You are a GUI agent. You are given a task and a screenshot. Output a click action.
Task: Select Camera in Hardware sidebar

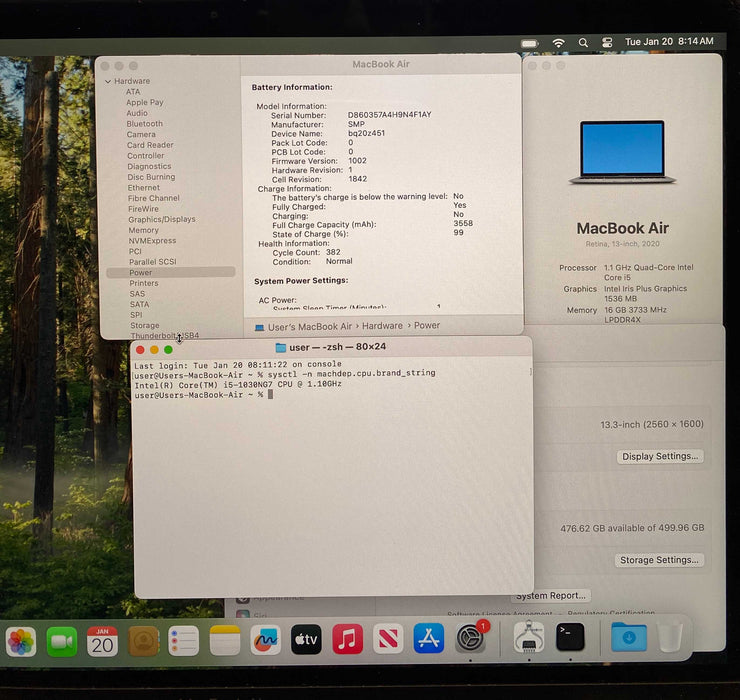pyautogui.click(x=141, y=134)
